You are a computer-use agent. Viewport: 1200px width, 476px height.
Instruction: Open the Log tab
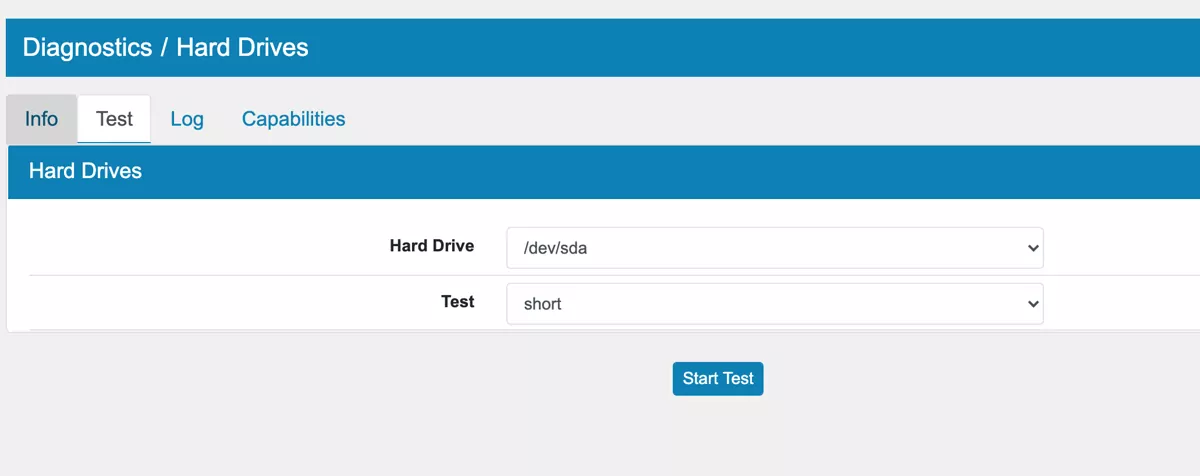[x=187, y=119]
